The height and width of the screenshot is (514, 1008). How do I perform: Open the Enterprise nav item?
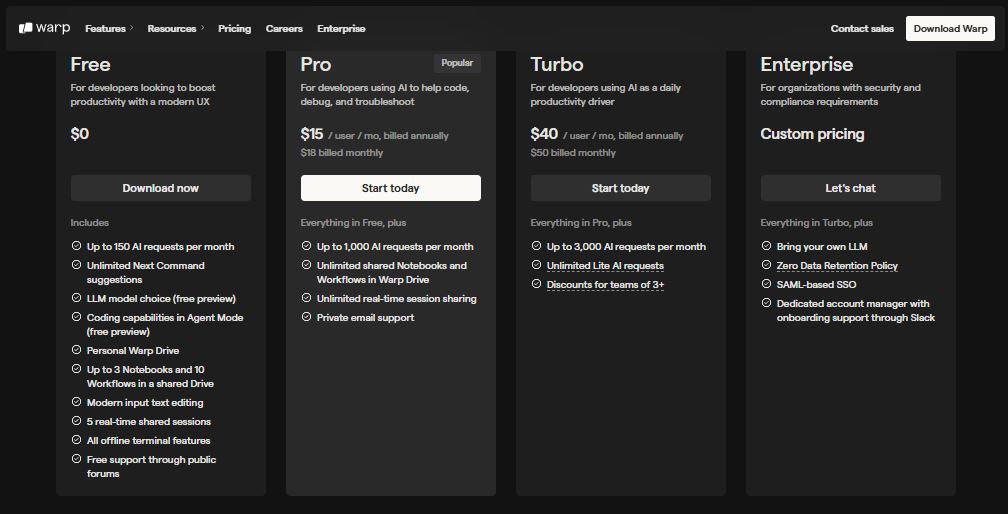click(341, 28)
